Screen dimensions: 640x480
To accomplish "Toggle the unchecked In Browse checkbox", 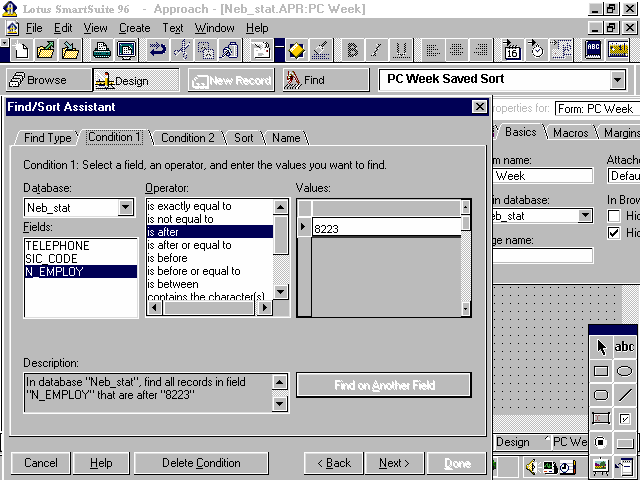I will (x=614, y=215).
